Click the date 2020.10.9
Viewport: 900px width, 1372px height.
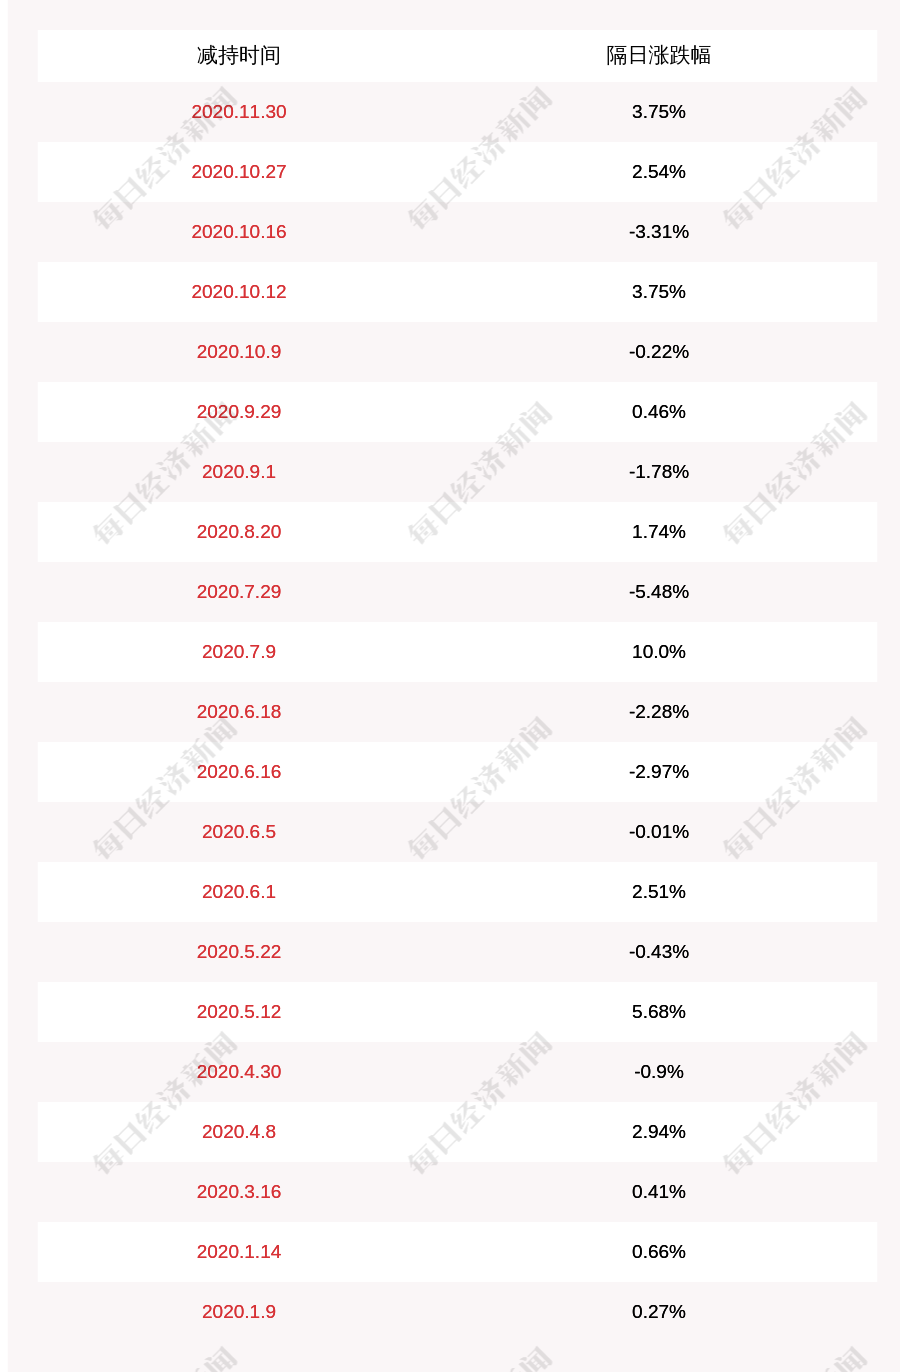coord(239,351)
